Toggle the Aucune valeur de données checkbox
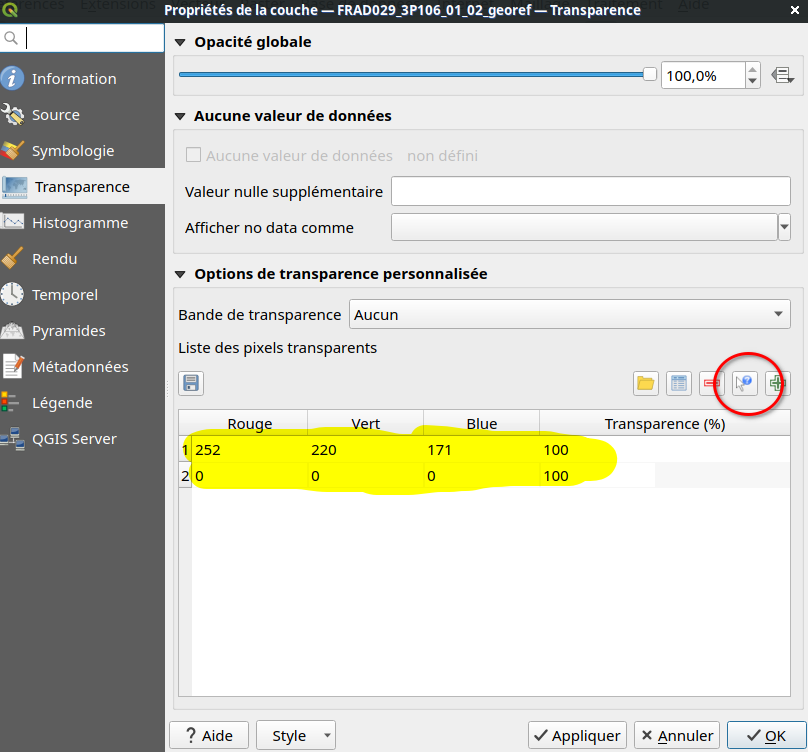This screenshot has height=752, width=808. 194,156
